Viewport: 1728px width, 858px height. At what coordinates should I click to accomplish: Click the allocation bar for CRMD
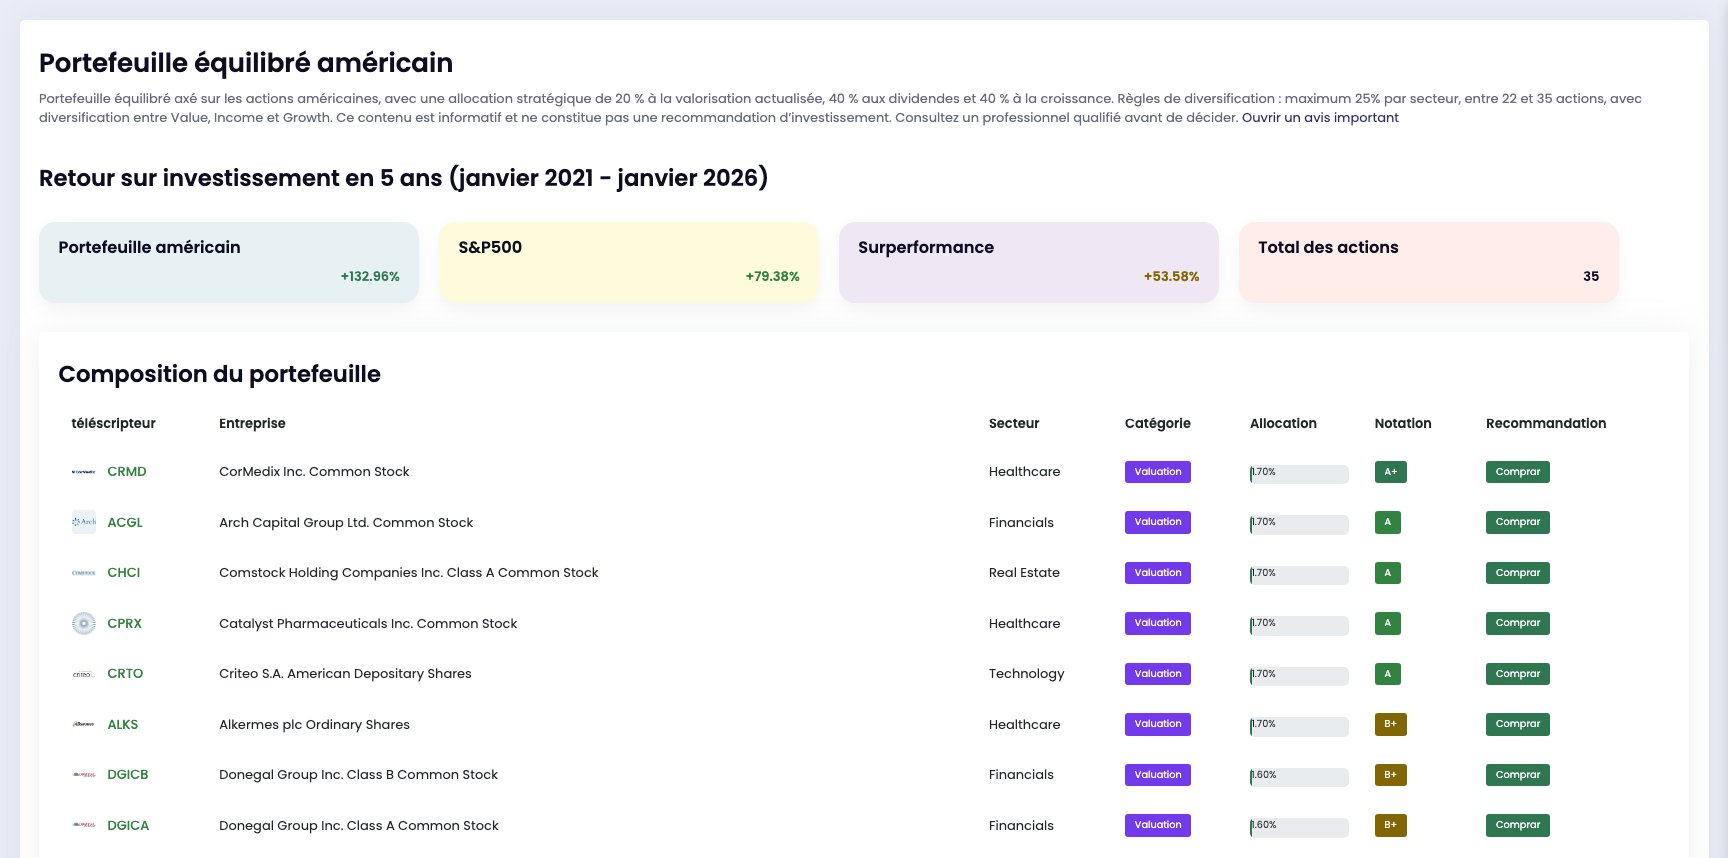point(1299,474)
